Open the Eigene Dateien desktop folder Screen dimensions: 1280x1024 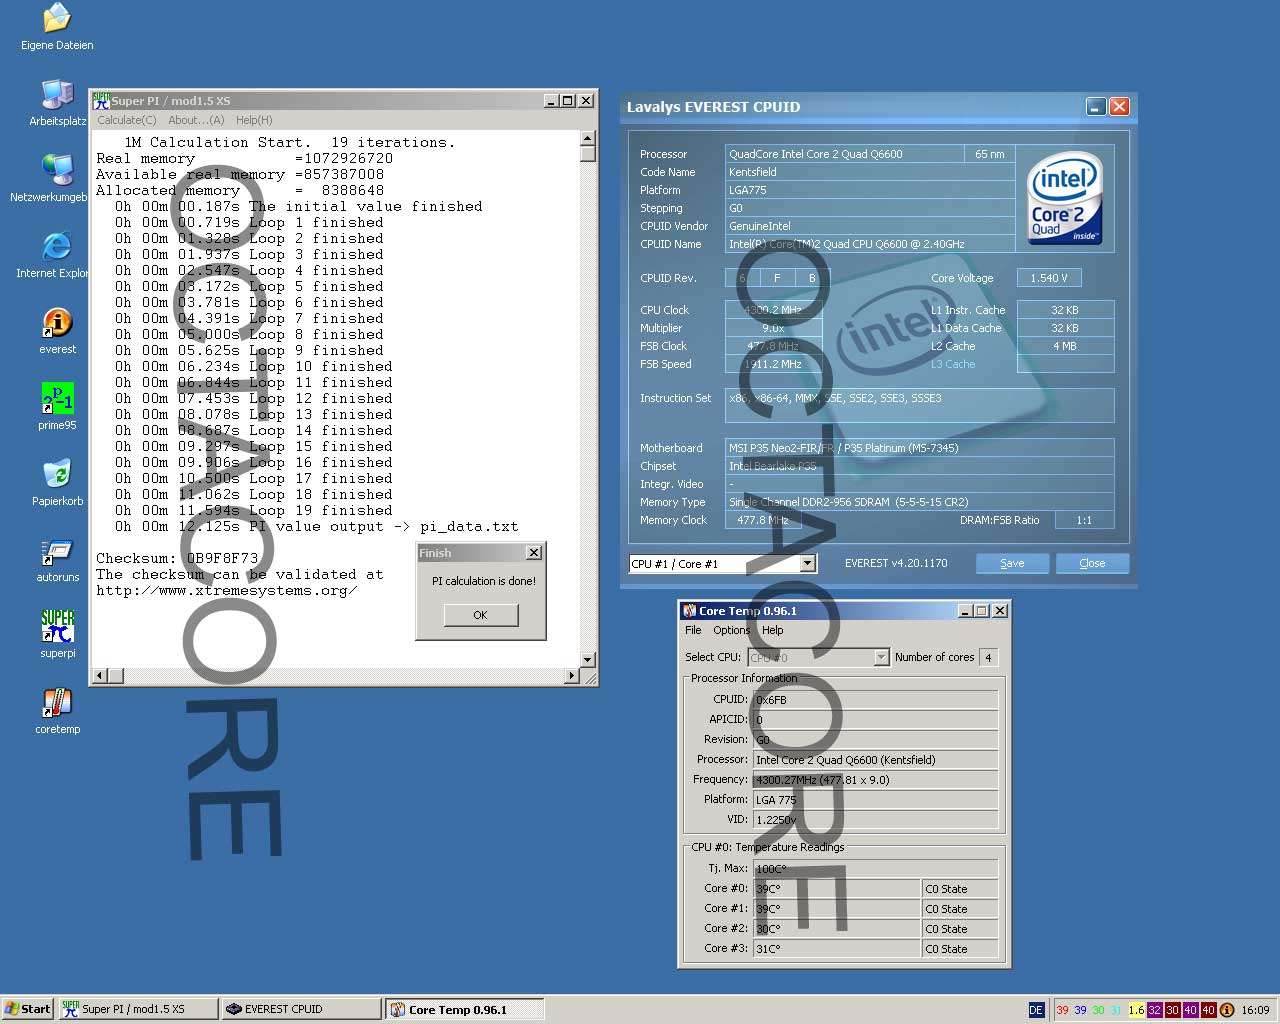(57, 27)
